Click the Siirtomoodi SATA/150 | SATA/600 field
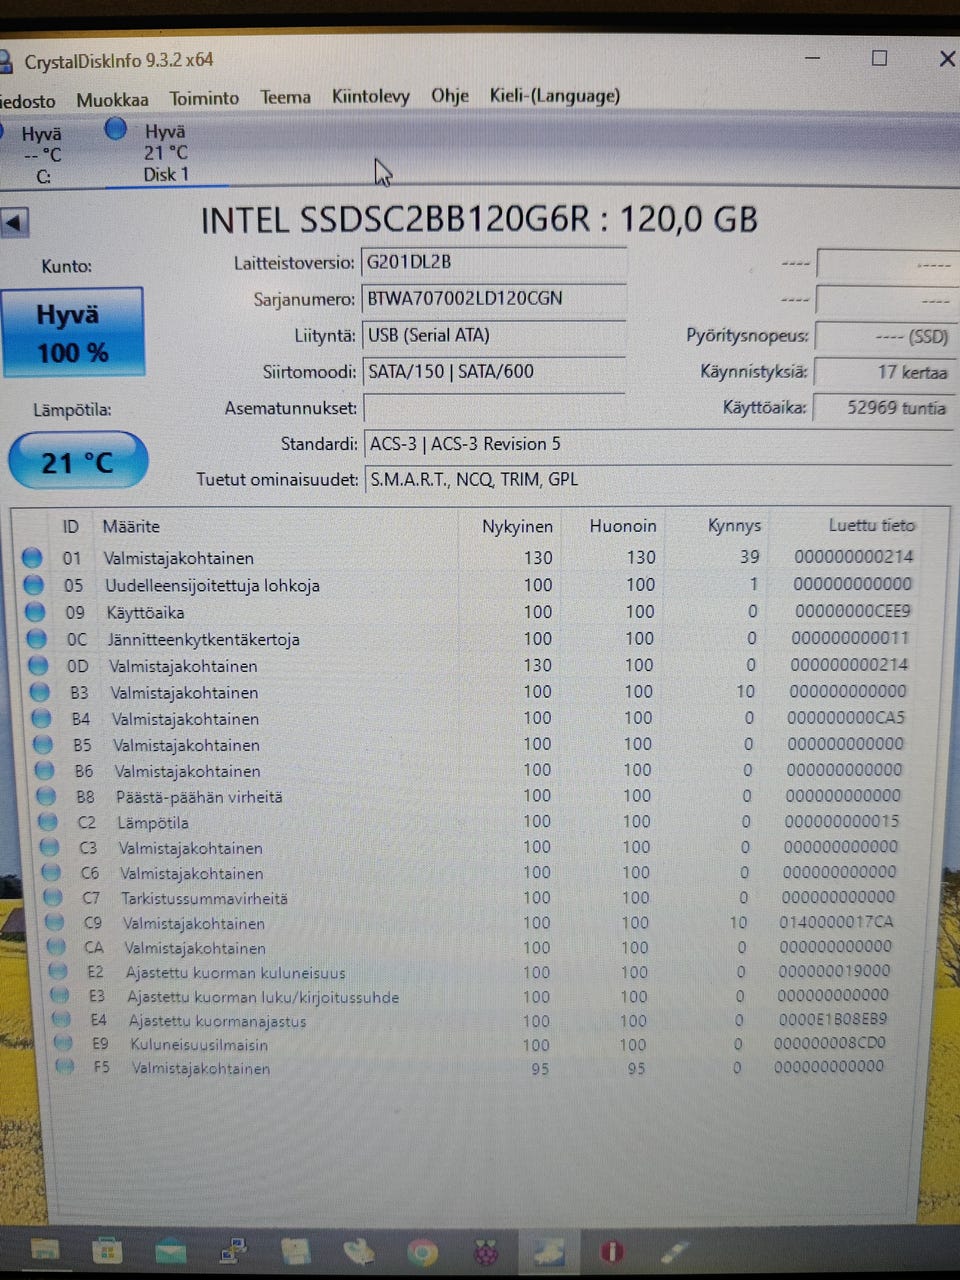Image resolution: width=960 pixels, height=1280 pixels. coord(493,372)
